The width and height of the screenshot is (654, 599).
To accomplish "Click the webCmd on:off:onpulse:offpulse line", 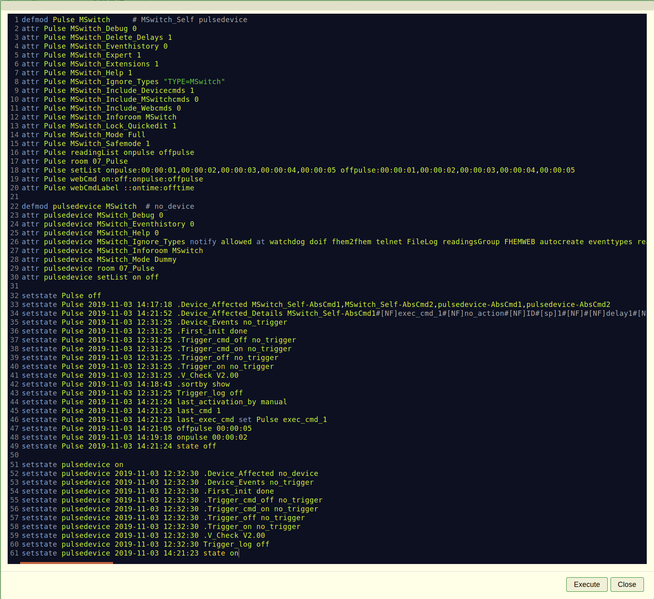I will 112,179.
